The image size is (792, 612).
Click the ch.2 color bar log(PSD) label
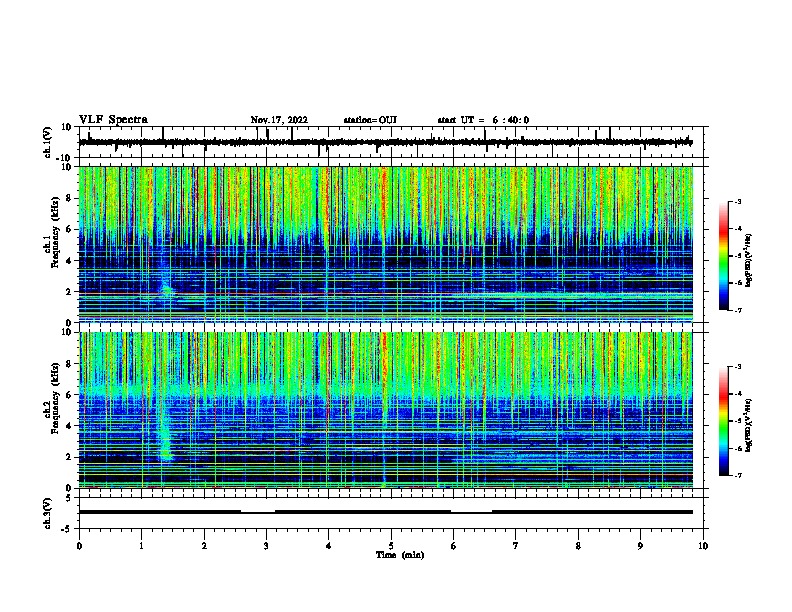(x=749, y=425)
